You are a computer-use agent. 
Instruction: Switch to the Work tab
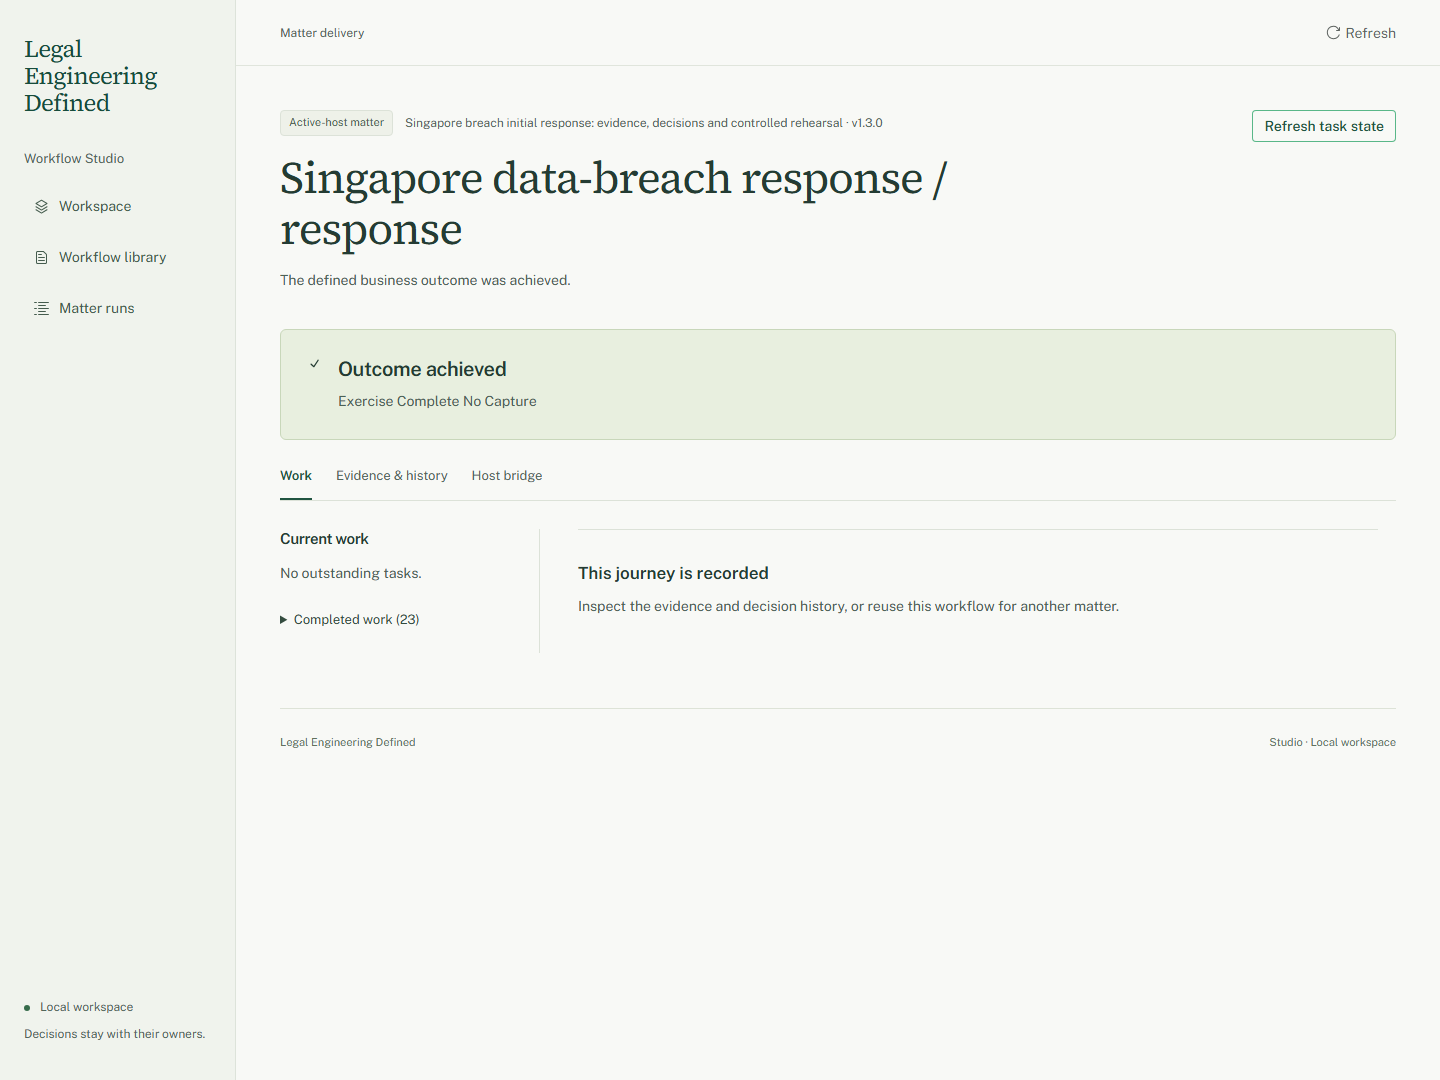296,476
